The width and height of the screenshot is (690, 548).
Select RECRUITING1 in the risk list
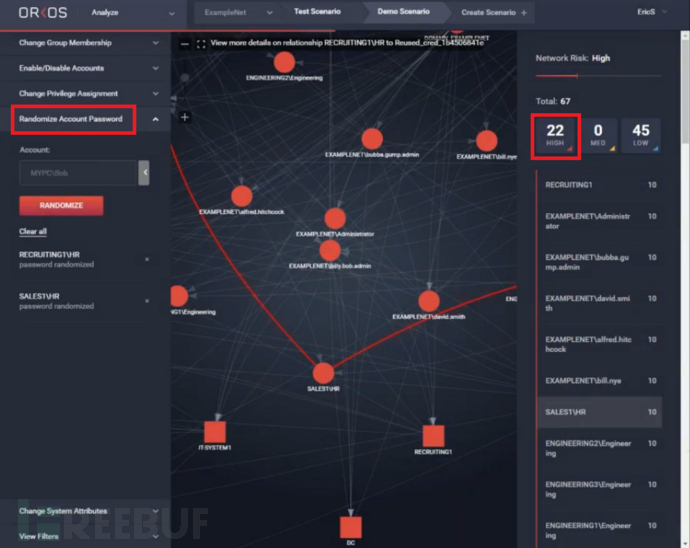(x=600, y=185)
